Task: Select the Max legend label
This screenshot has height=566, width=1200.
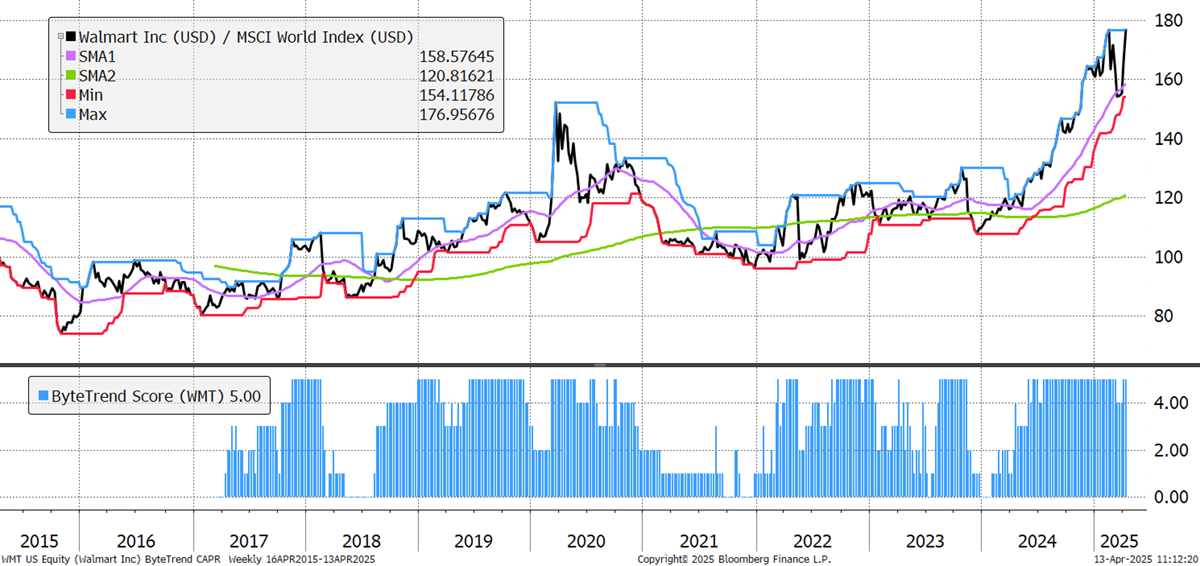Action: pos(94,115)
